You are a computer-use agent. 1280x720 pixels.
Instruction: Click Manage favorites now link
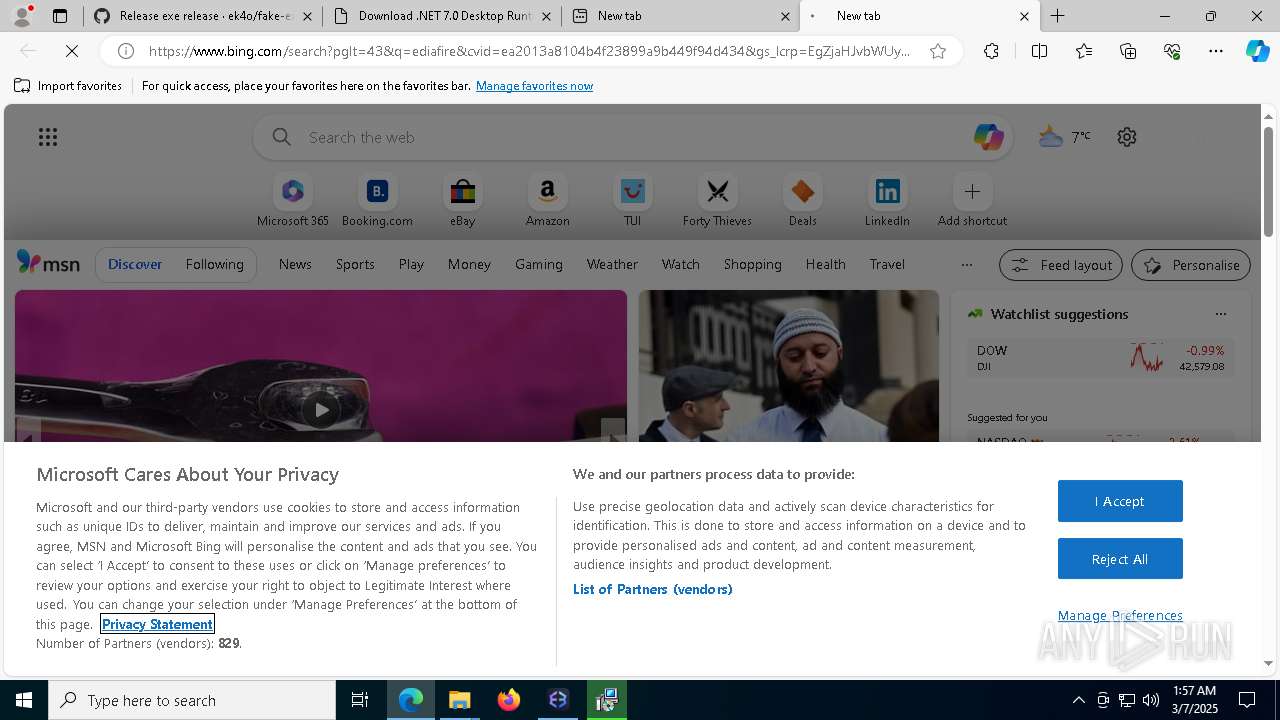534,86
